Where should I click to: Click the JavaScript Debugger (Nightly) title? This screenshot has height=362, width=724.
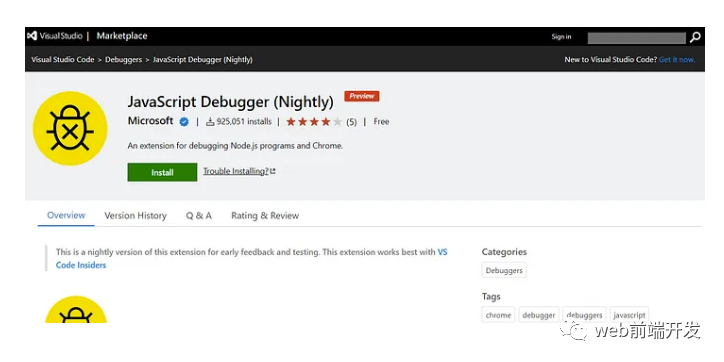click(230, 102)
